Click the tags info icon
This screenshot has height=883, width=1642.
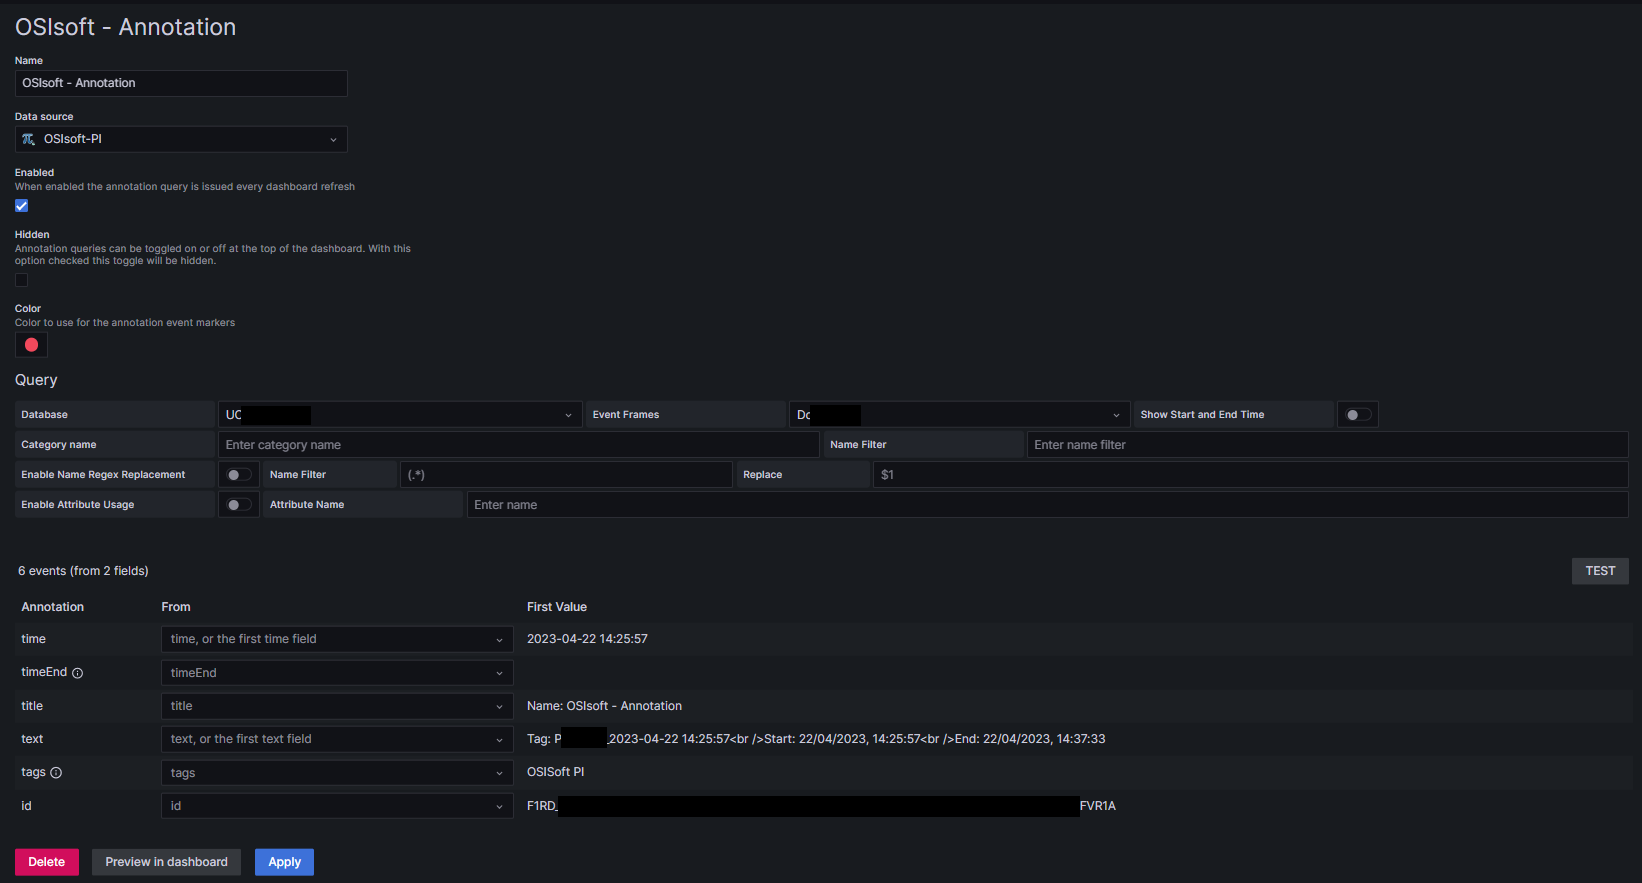56,772
